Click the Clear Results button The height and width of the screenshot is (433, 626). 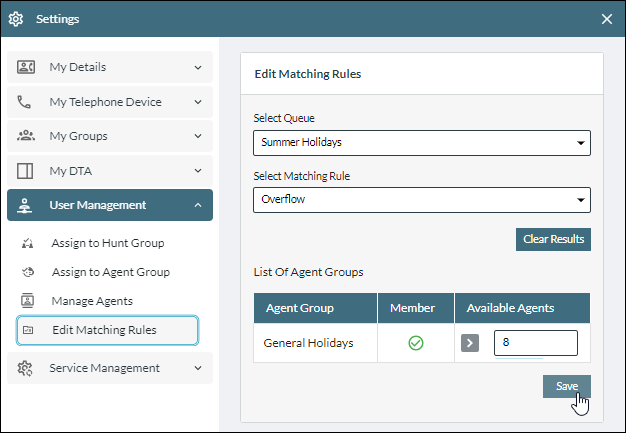pyautogui.click(x=553, y=239)
